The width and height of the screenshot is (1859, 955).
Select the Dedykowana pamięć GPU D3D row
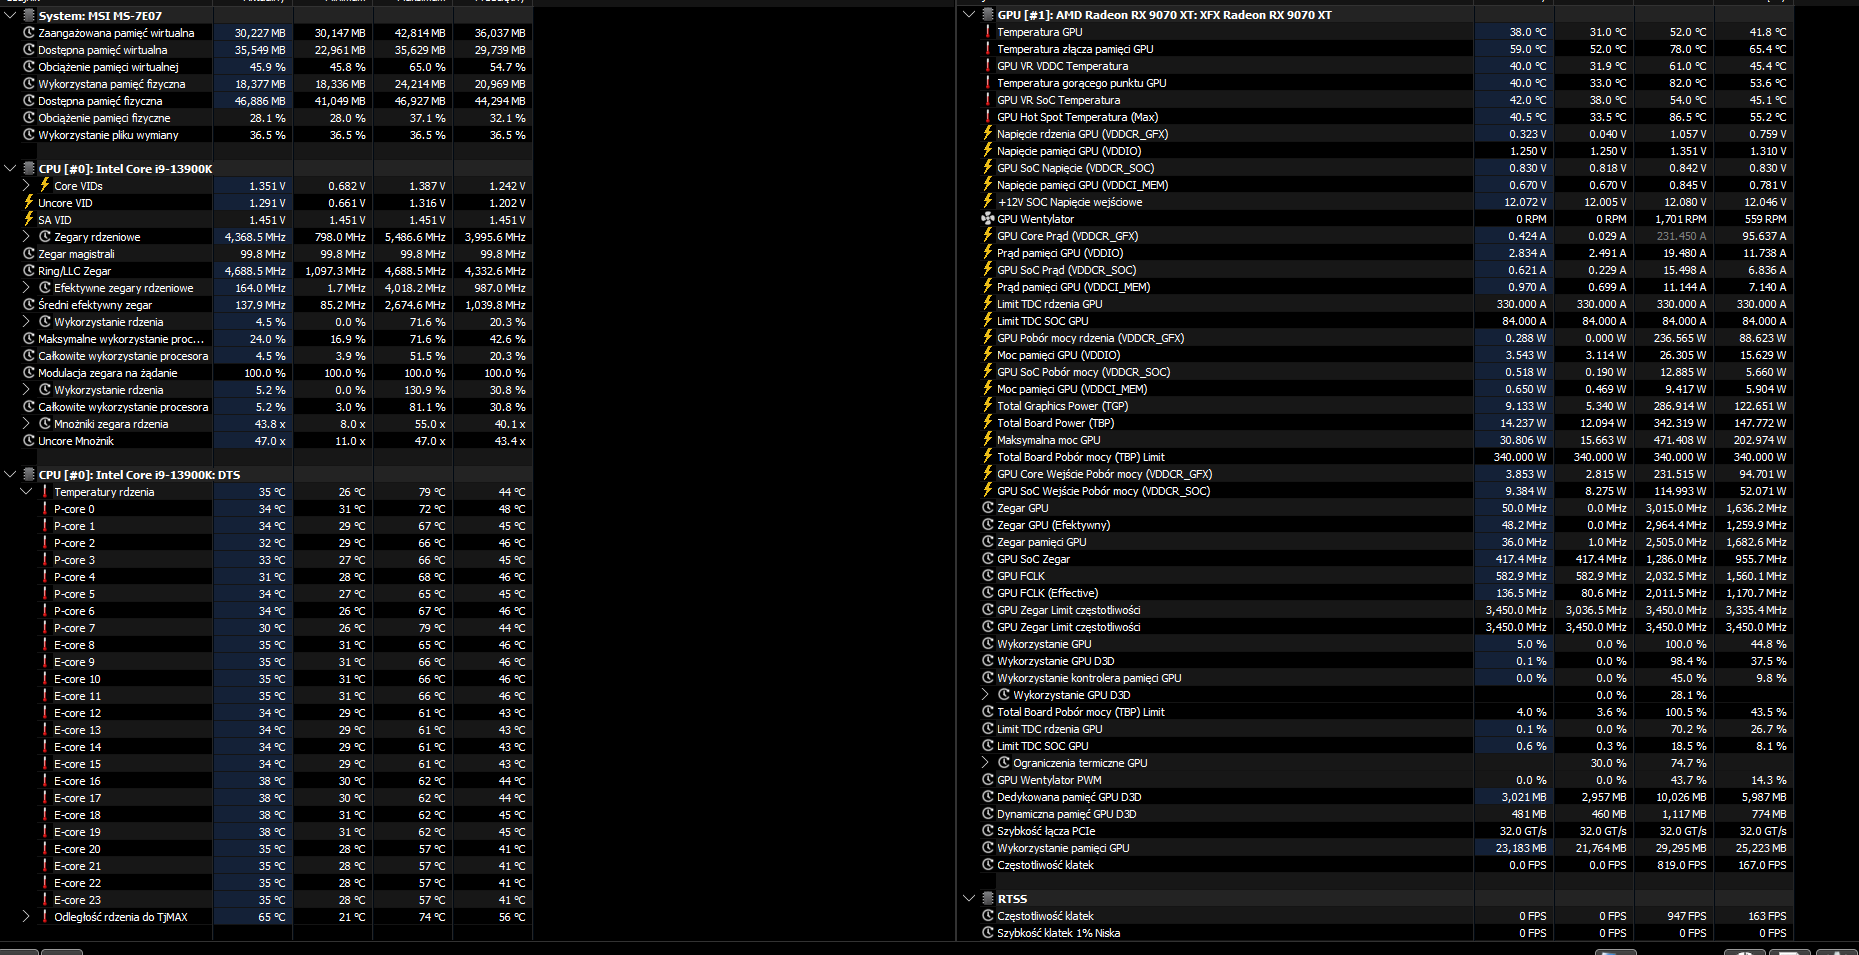click(1376, 797)
